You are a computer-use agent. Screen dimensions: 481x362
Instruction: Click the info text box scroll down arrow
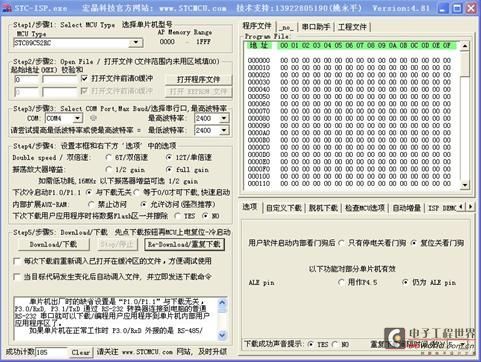pyautogui.click(x=222, y=334)
